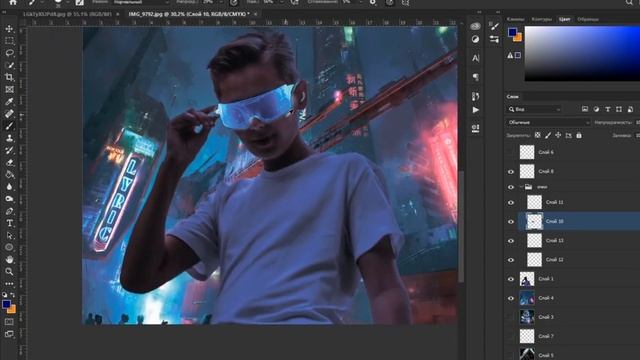Select the Frame tool

tap(9, 89)
